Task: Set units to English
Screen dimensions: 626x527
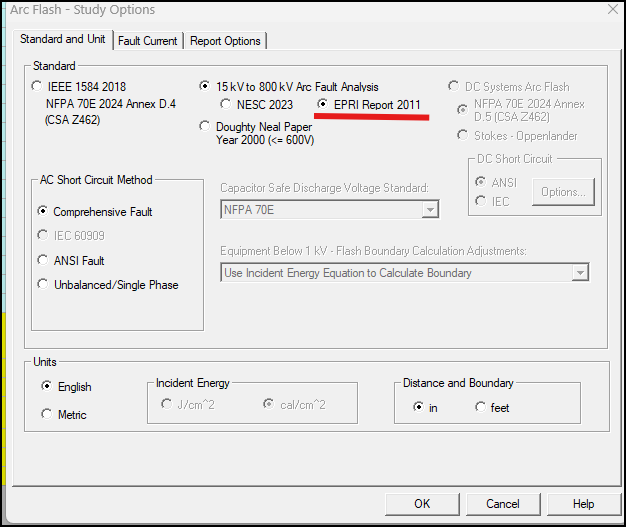Action: tap(47, 387)
